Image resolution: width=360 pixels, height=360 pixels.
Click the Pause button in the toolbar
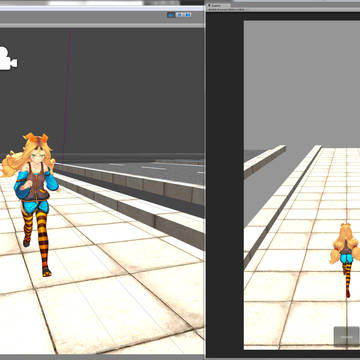point(179,15)
